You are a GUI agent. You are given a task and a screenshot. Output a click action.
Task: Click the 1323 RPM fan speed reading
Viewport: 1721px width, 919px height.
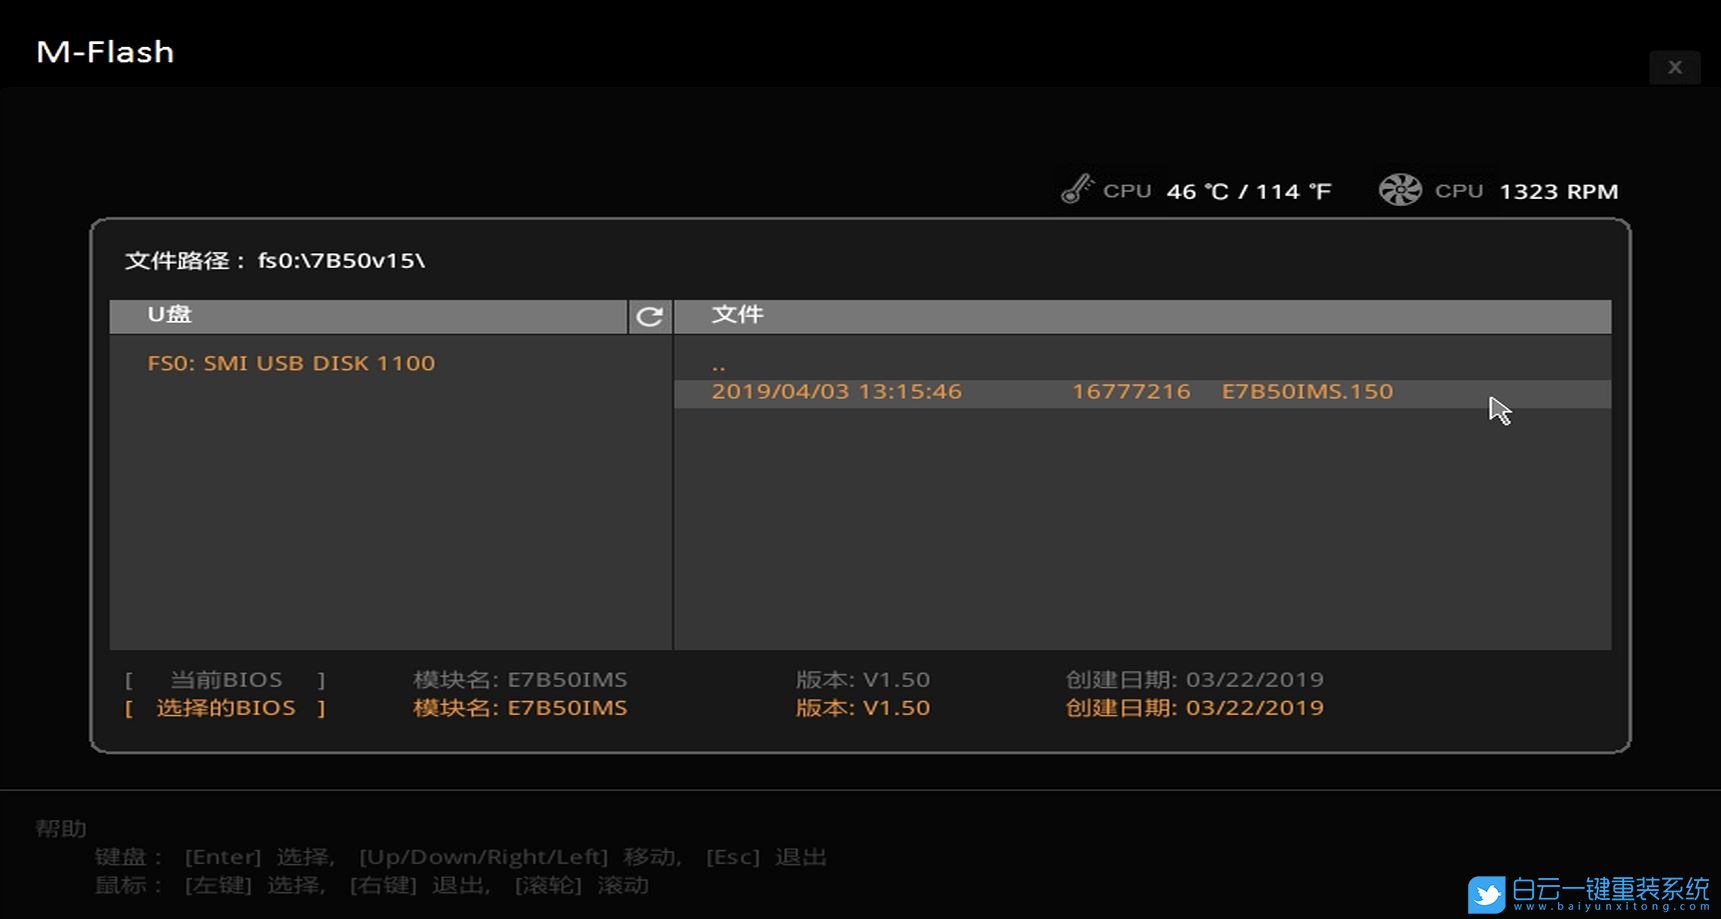pyautogui.click(x=1558, y=191)
